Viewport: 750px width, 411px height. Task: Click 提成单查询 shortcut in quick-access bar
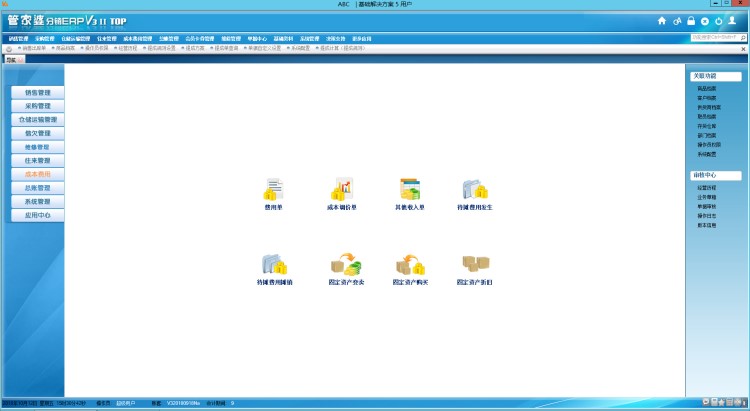[226, 48]
